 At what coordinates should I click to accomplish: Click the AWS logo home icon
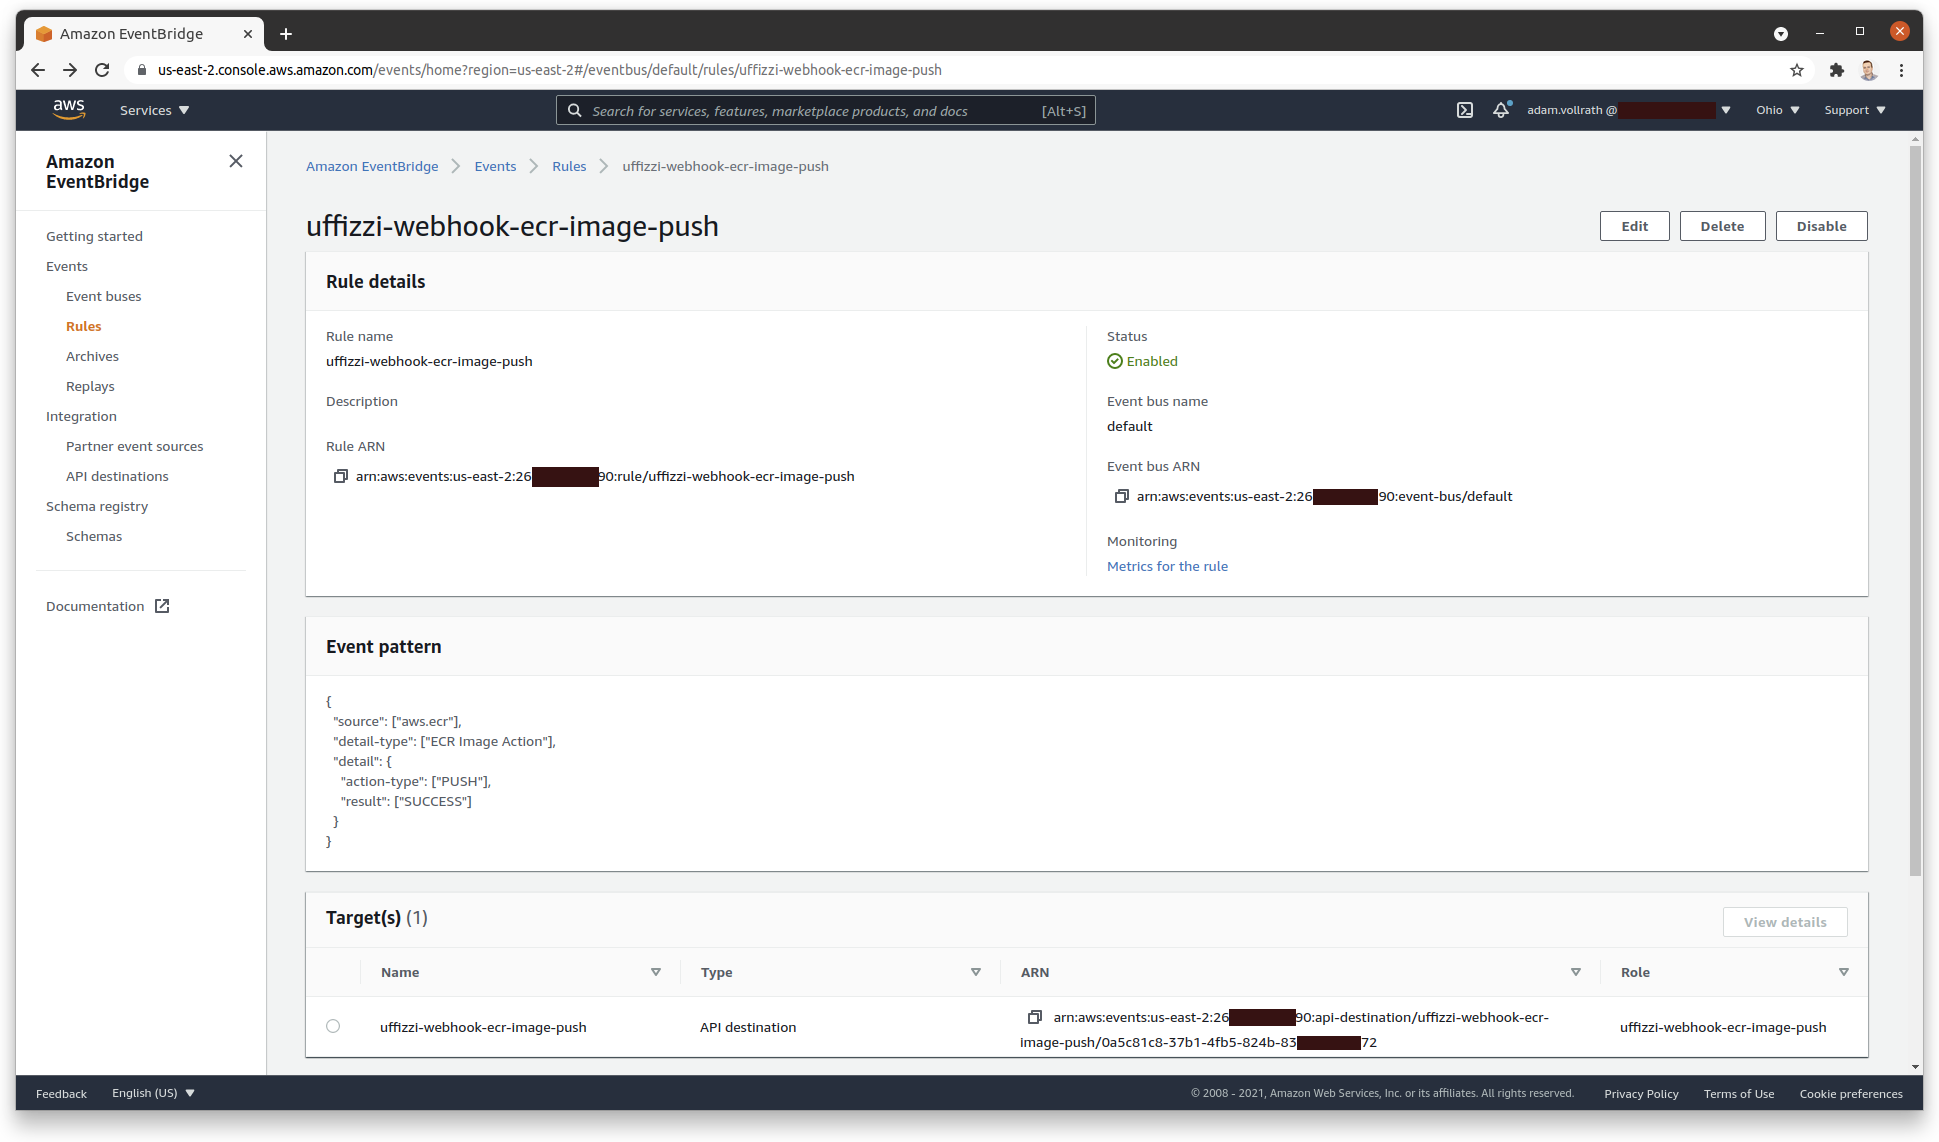point(69,110)
